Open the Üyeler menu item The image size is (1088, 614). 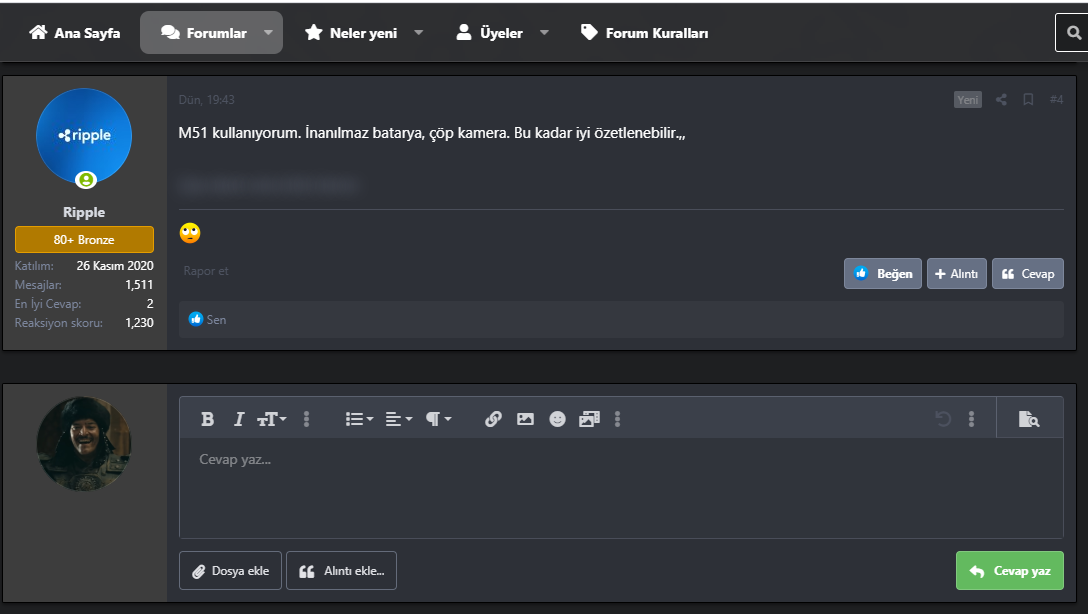pos(489,33)
